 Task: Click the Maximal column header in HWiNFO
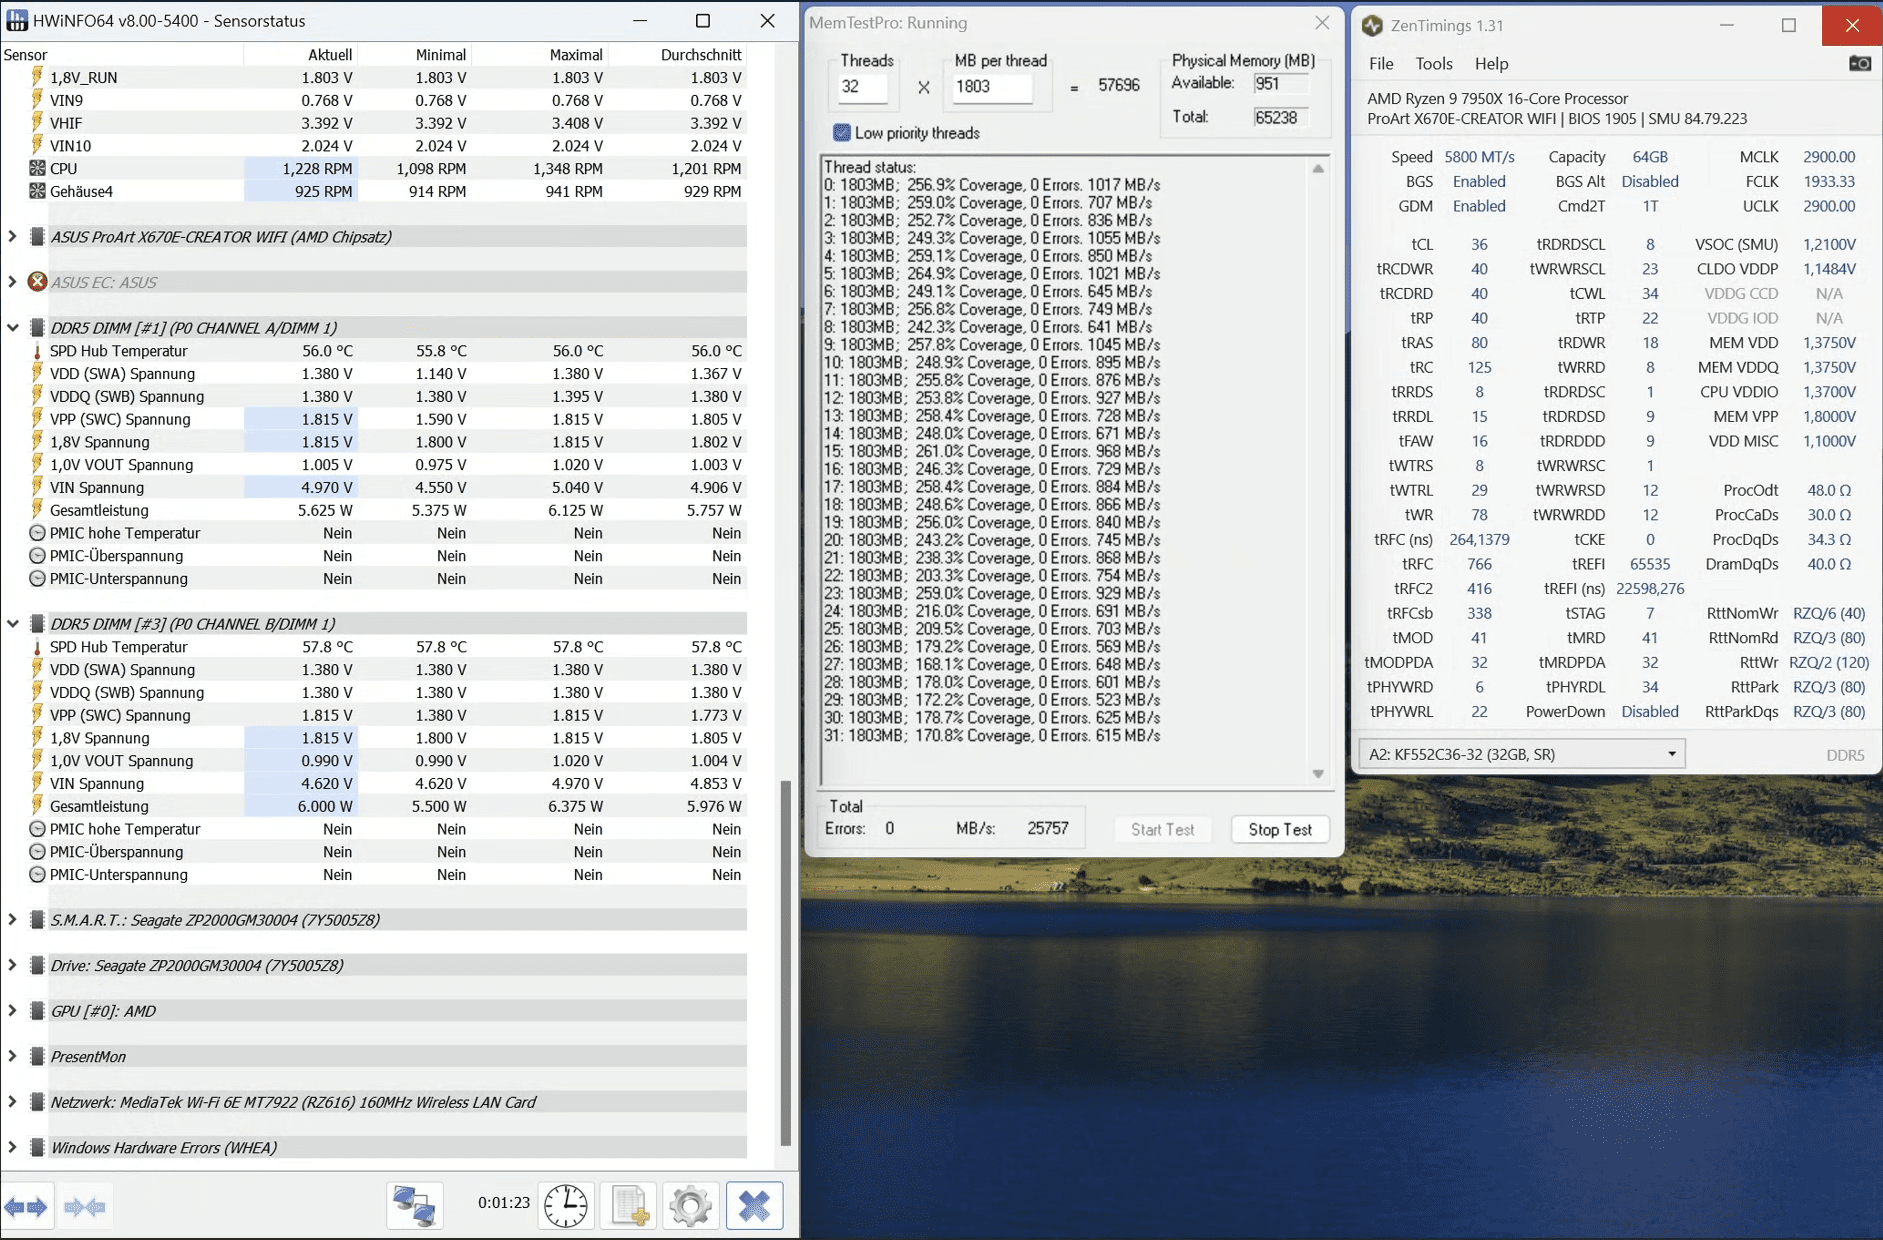[540, 55]
